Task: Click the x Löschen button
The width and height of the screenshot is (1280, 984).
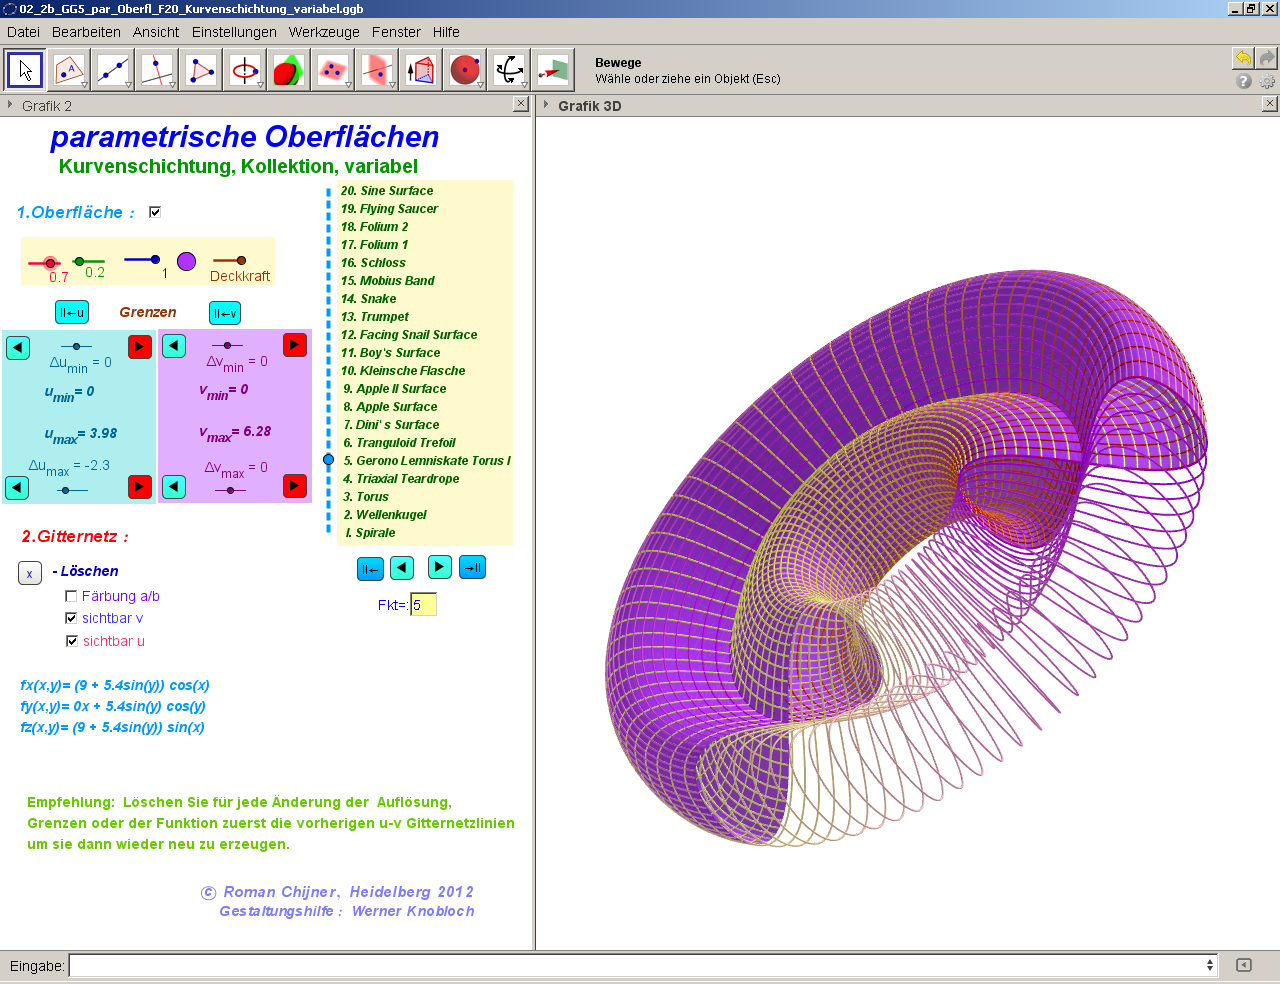Action: click(x=29, y=573)
